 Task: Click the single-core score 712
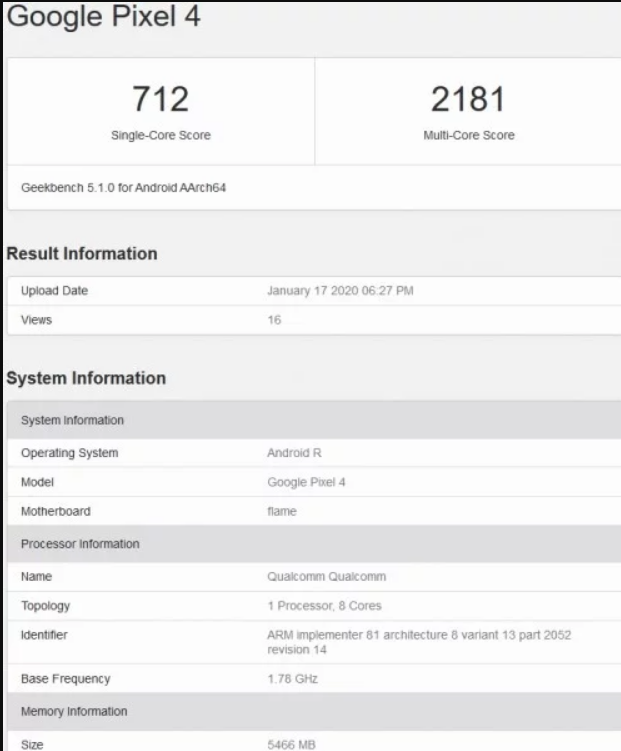(160, 99)
